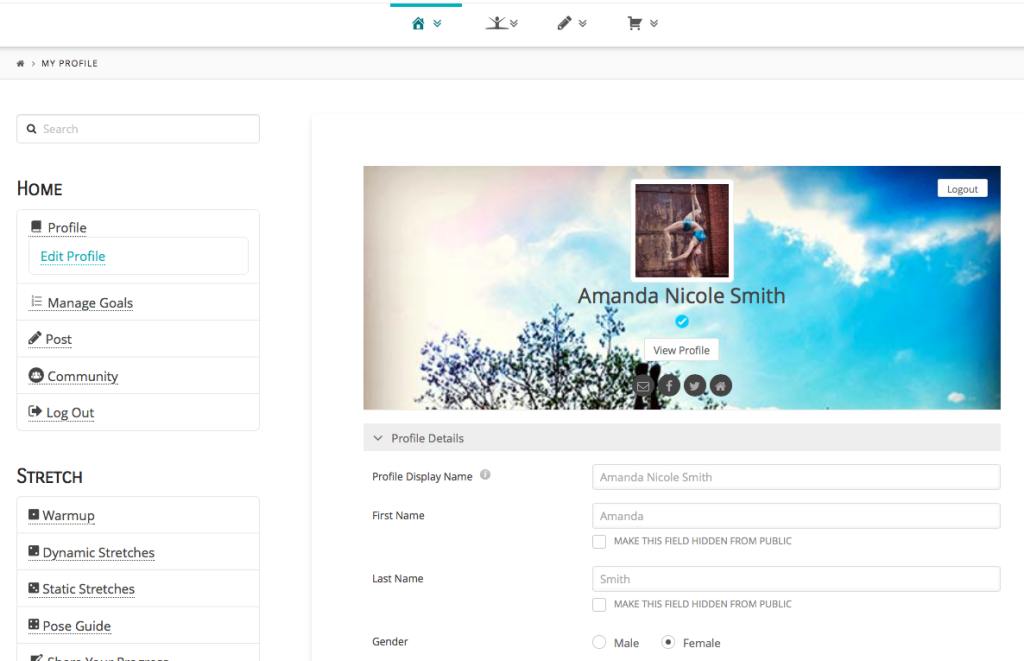
Task: Click the stretching figure icon in top navigation
Action: (x=496, y=24)
